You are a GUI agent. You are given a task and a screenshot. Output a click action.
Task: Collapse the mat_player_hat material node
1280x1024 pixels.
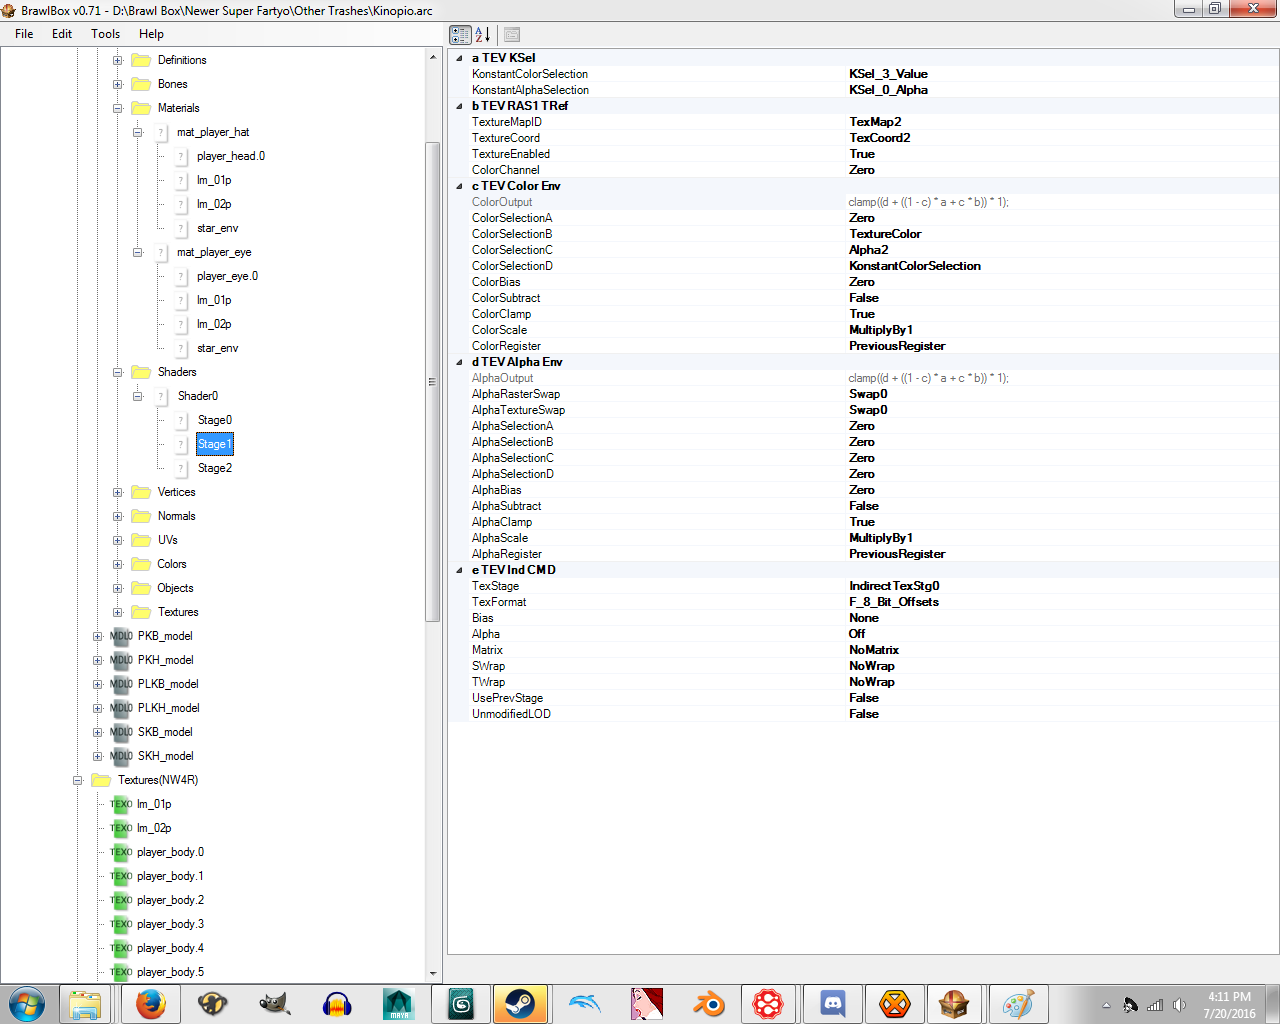tap(138, 132)
